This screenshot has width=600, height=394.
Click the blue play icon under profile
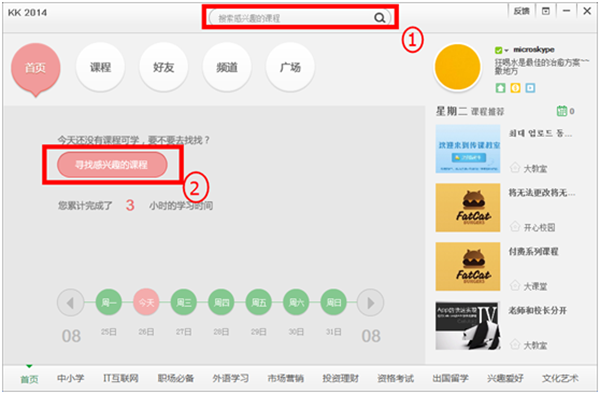(x=530, y=88)
